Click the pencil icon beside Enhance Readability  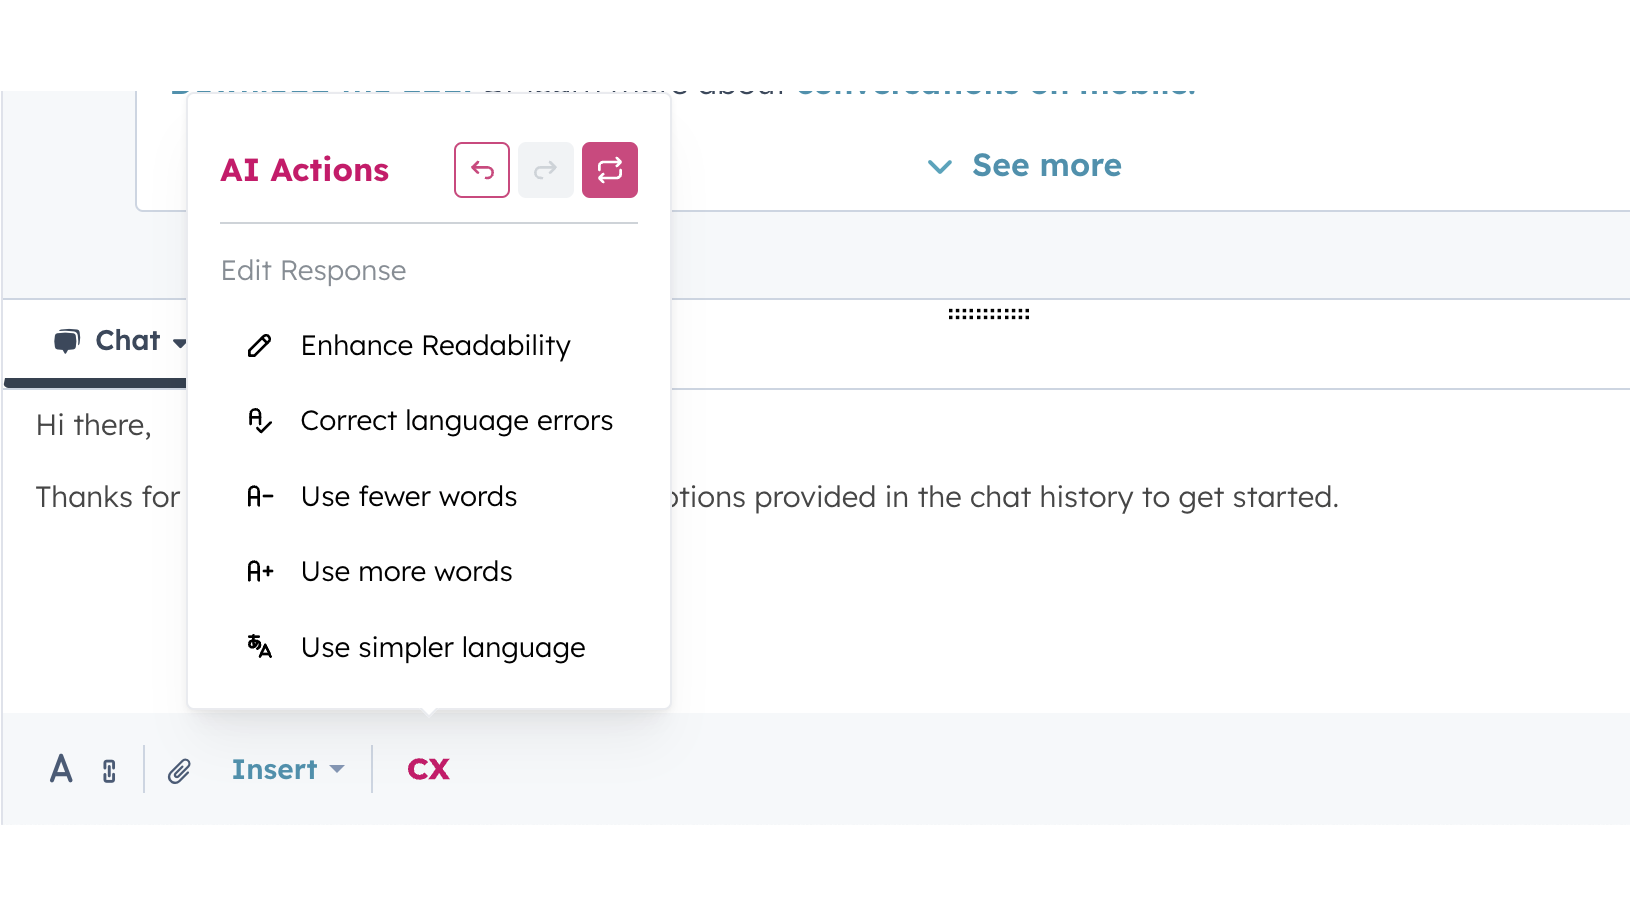(260, 346)
